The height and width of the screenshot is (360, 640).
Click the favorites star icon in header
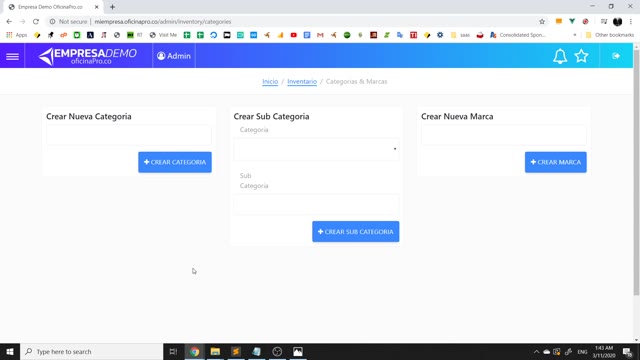[x=581, y=56]
